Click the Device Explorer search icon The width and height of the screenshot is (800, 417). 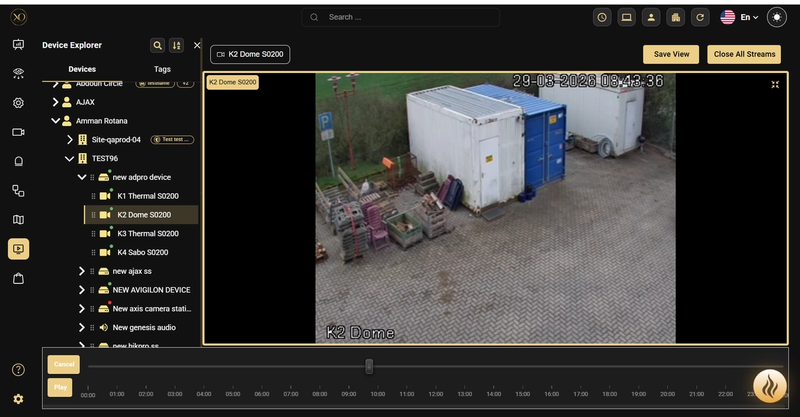coord(158,45)
